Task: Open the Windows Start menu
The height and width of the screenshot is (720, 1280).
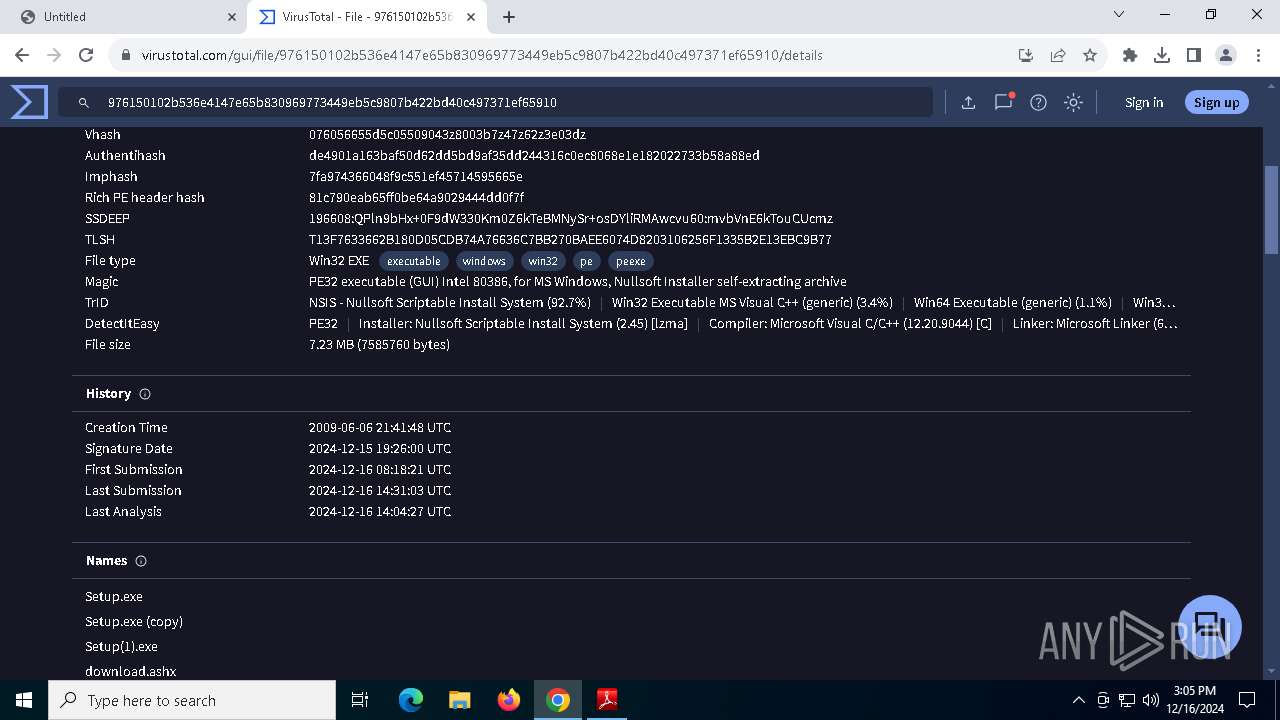Action: pos(24,700)
